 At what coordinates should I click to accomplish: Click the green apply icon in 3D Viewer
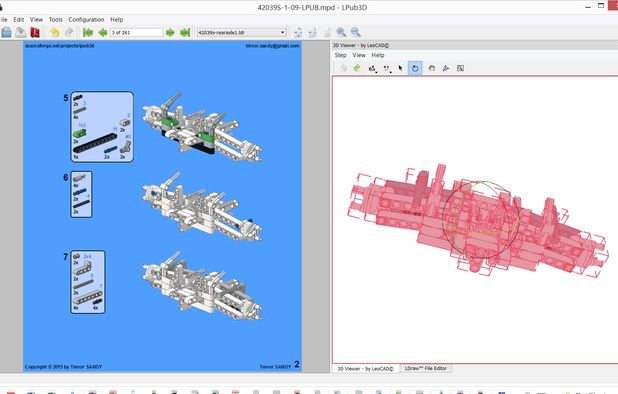pos(357,68)
